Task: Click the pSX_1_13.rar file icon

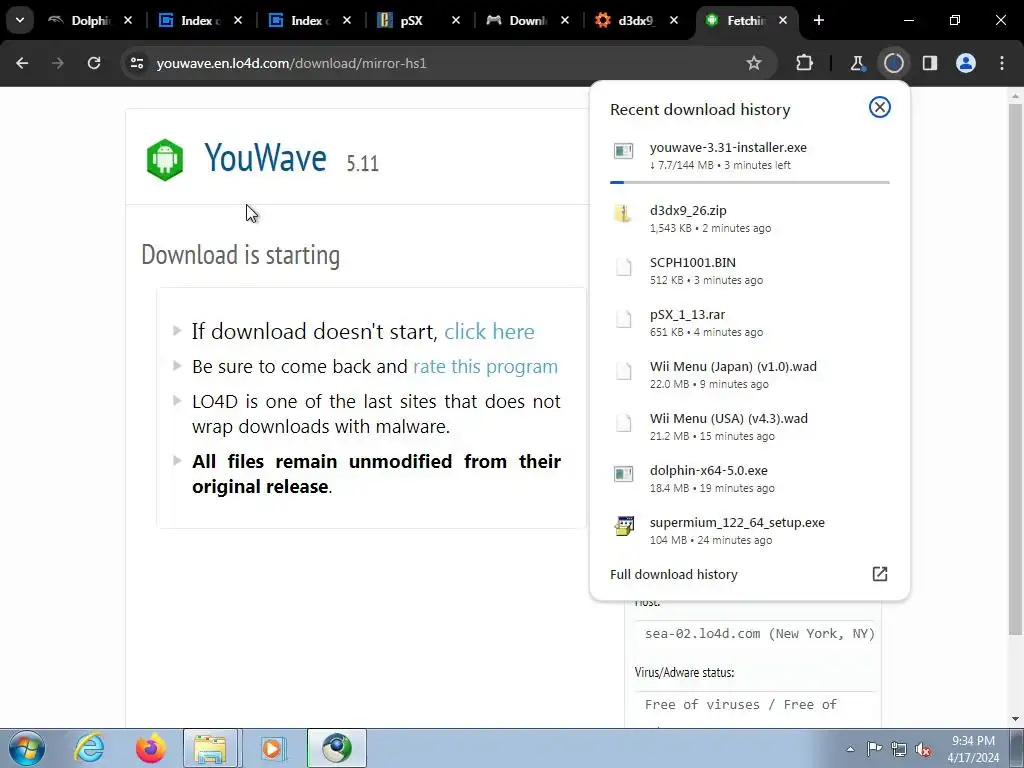Action: coord(624,319)
